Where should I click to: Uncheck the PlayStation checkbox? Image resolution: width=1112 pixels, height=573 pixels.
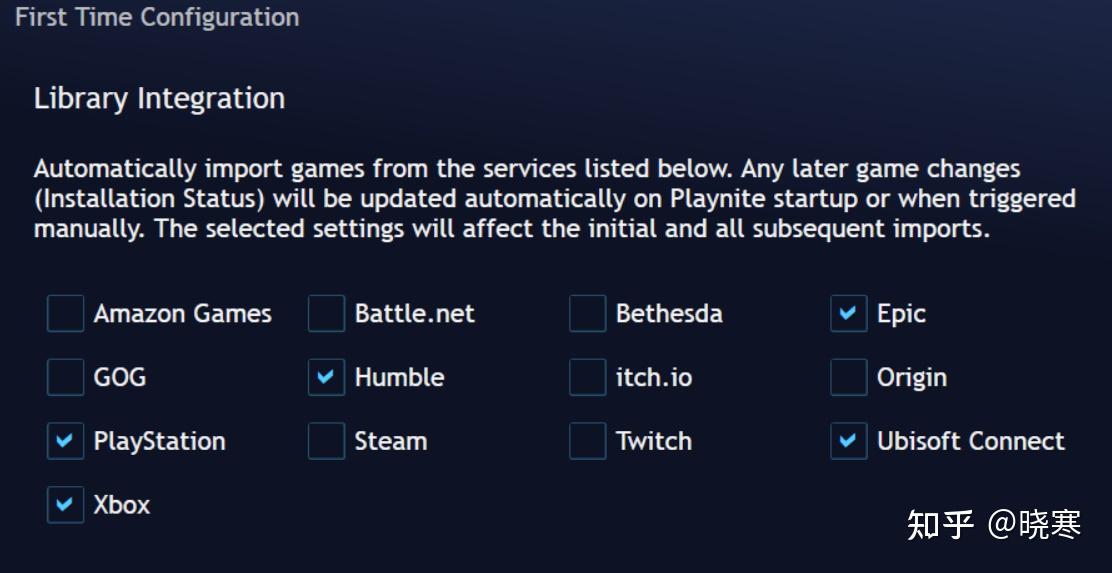(x=65, y=441)
